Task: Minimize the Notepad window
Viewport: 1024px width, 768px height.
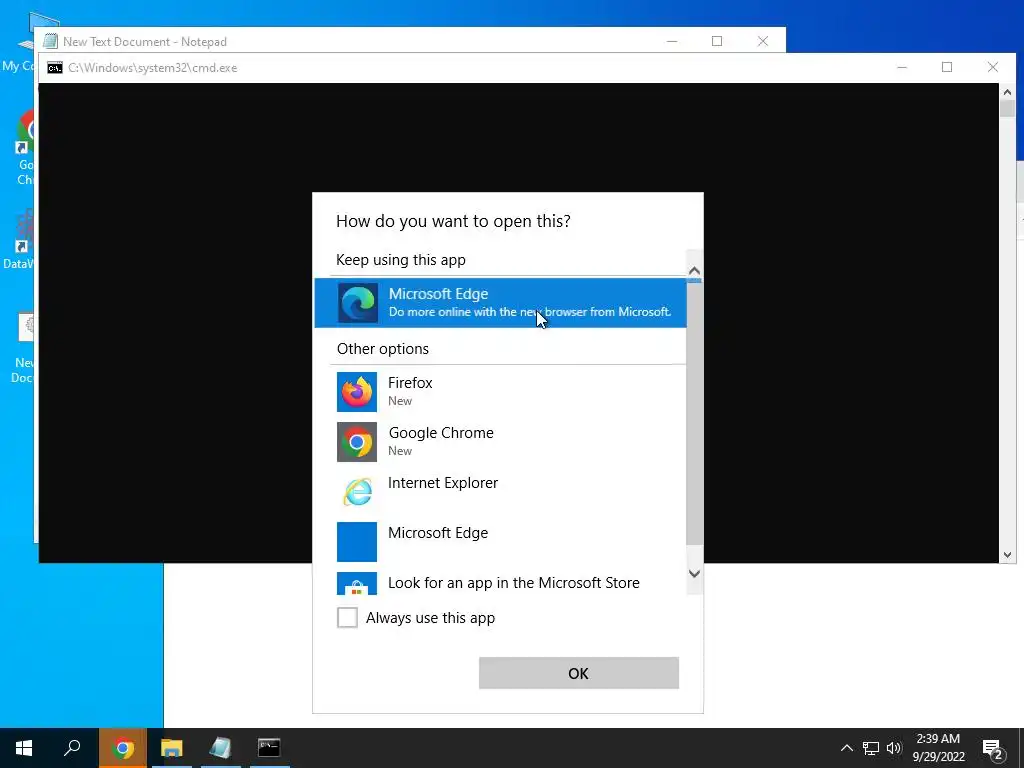Action: pos(672,41)
